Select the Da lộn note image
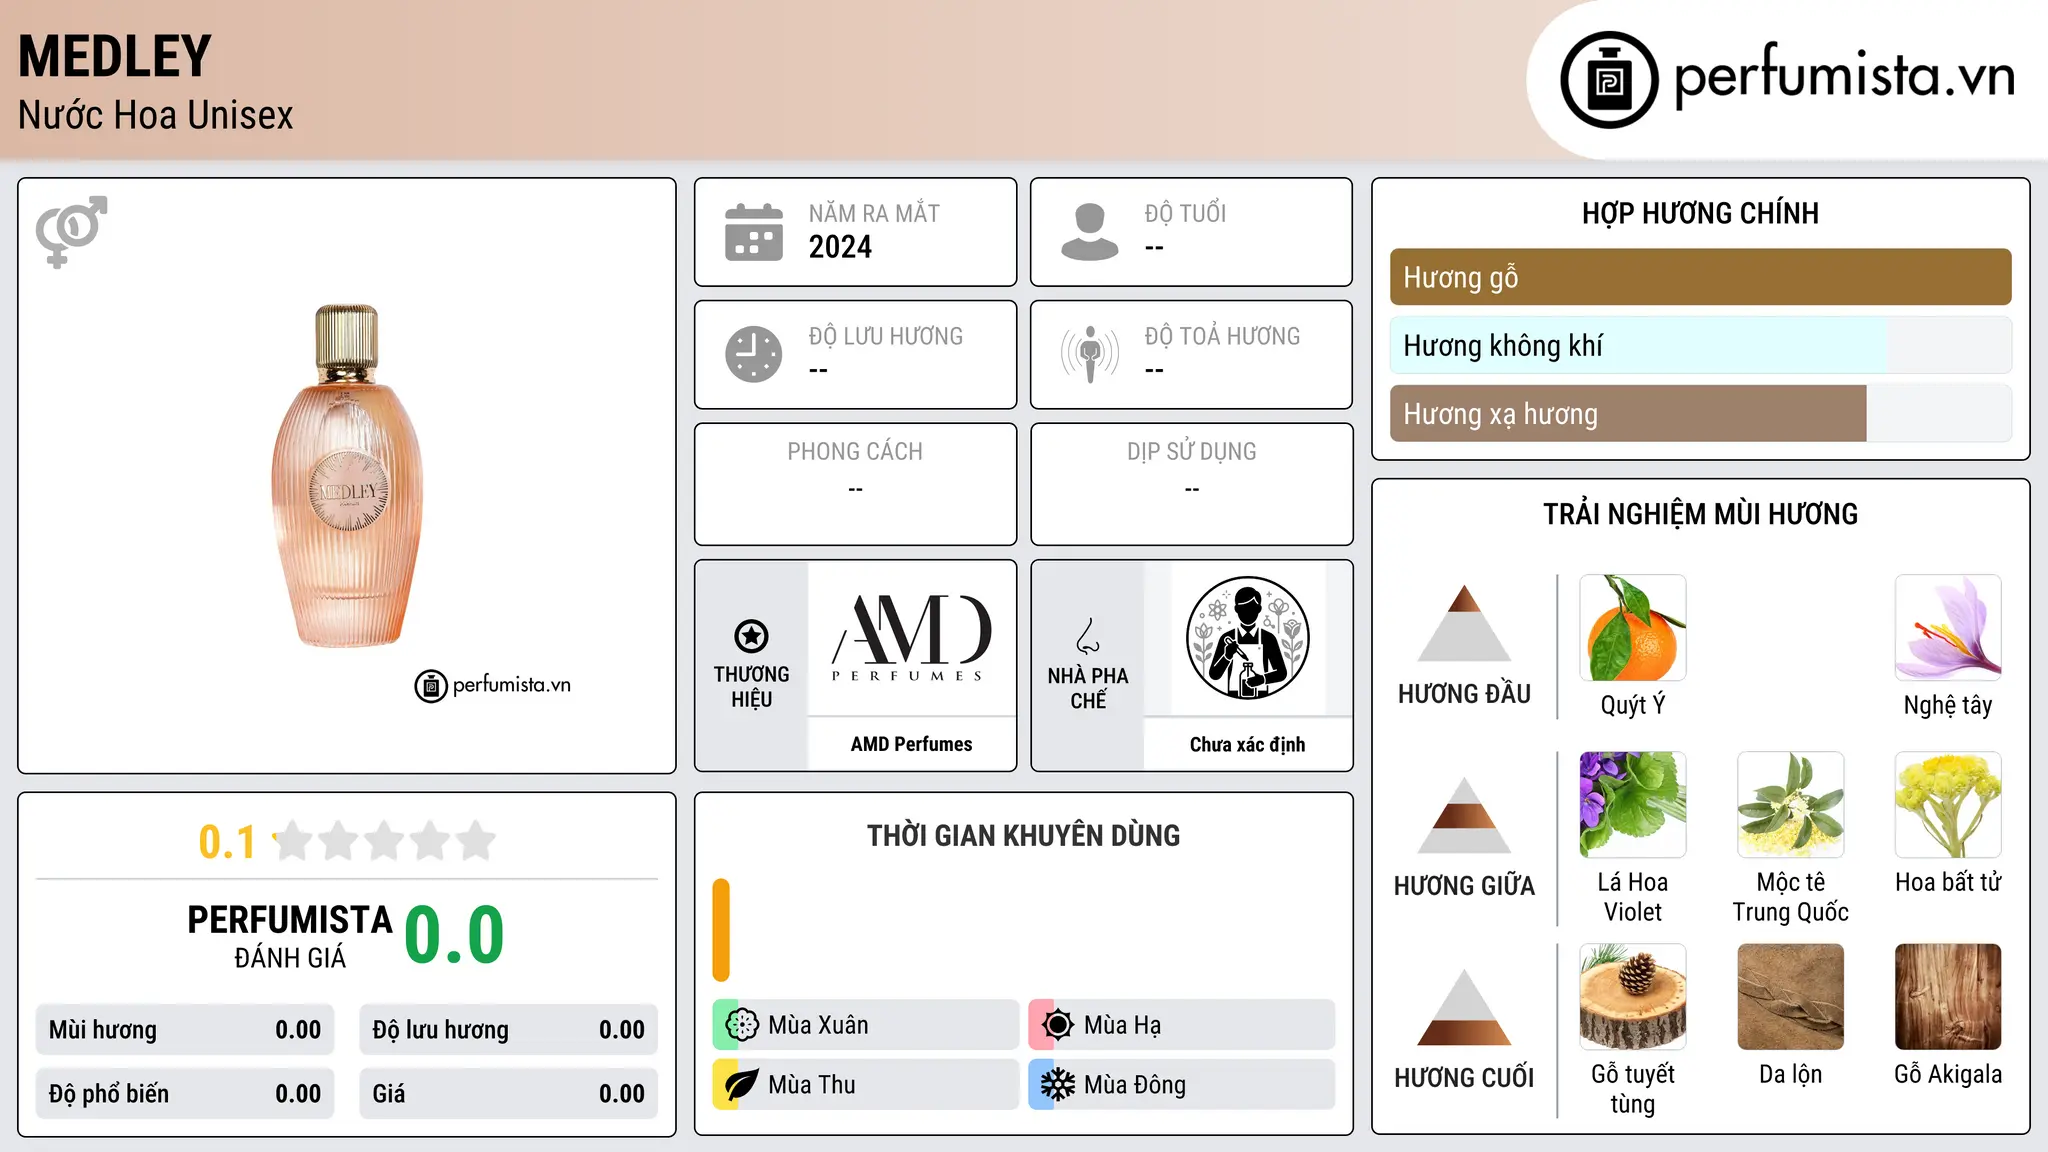The image size is (2048, 1152). [1791, 997]
